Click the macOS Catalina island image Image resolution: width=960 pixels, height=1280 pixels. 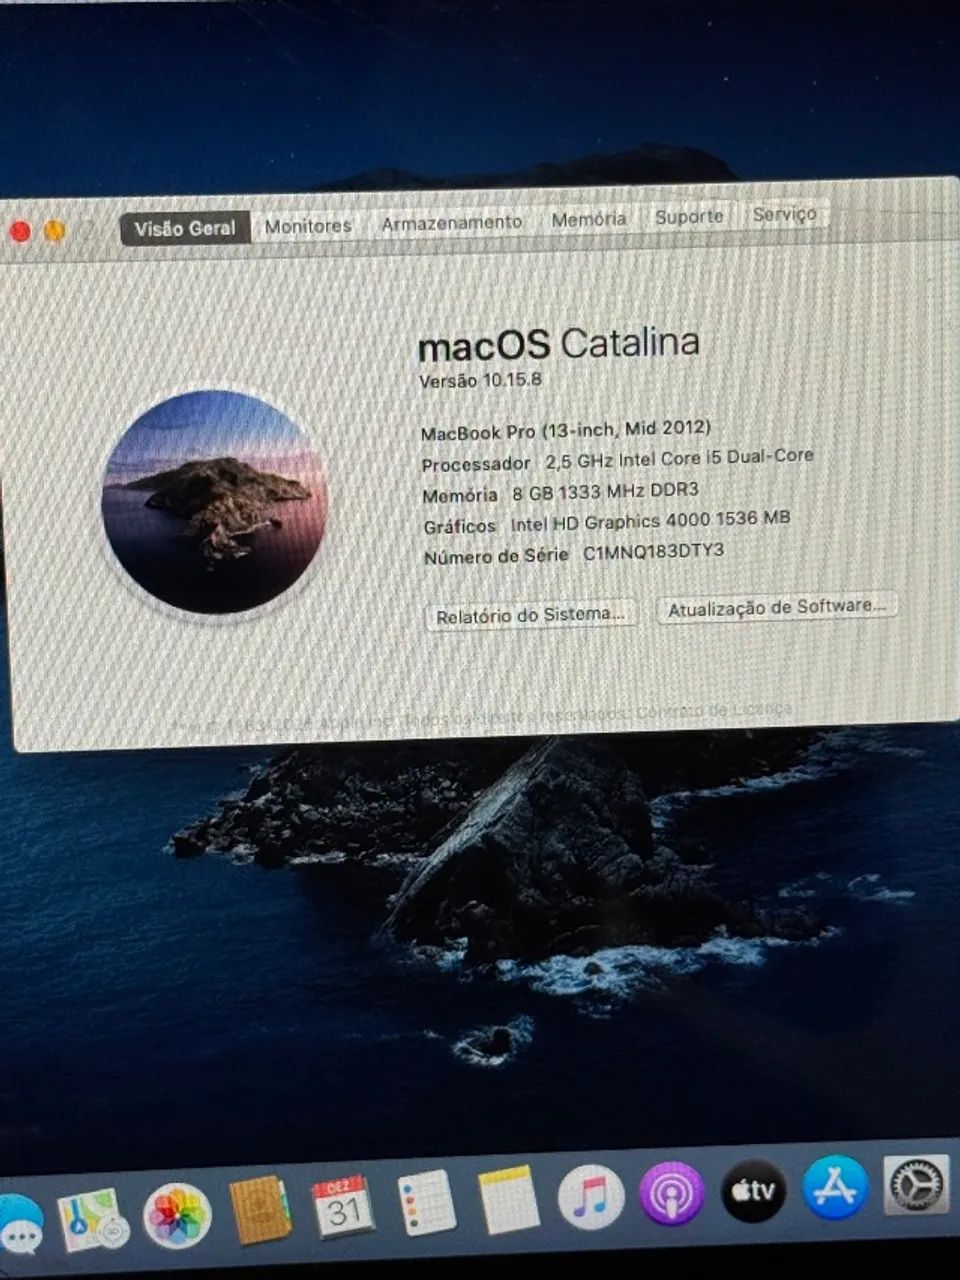click(x=214, y=502)
